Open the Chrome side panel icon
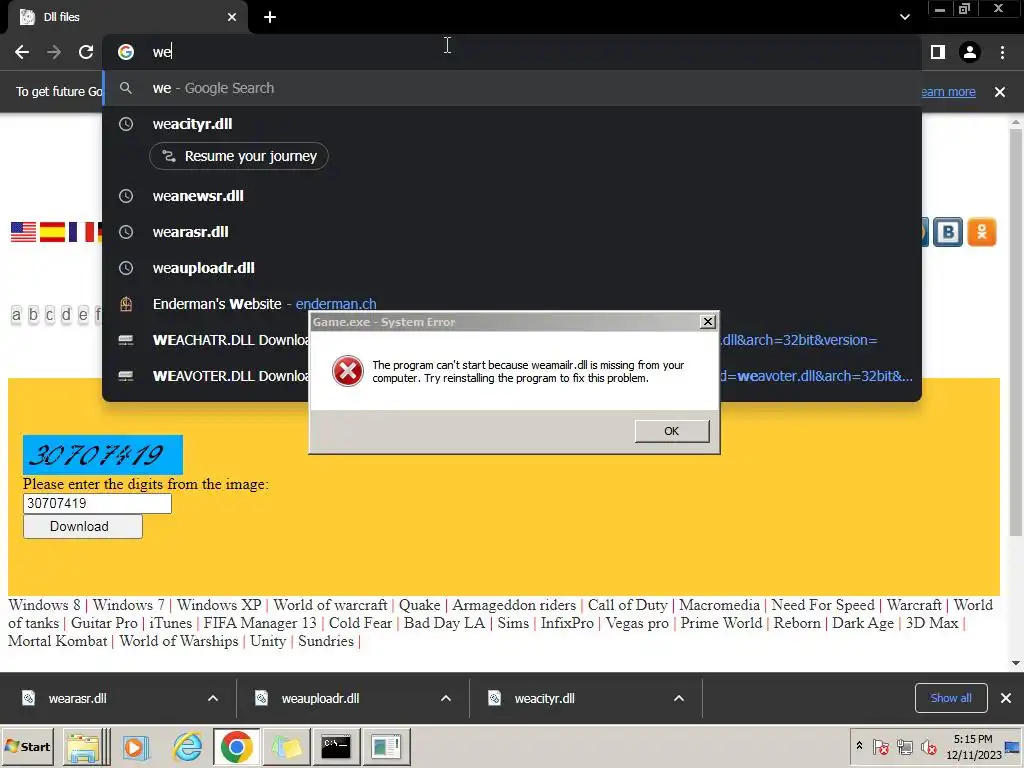The height and width of the screenshot is (768, 1024). point(938,52)
